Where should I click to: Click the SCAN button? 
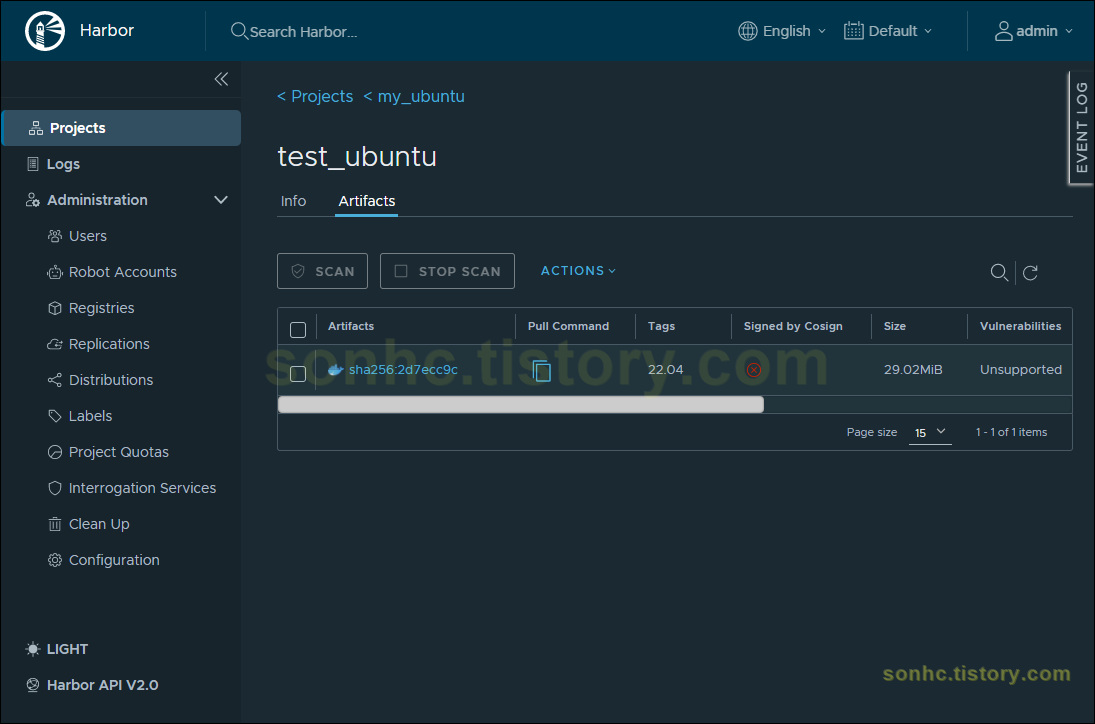click(323, 271)
